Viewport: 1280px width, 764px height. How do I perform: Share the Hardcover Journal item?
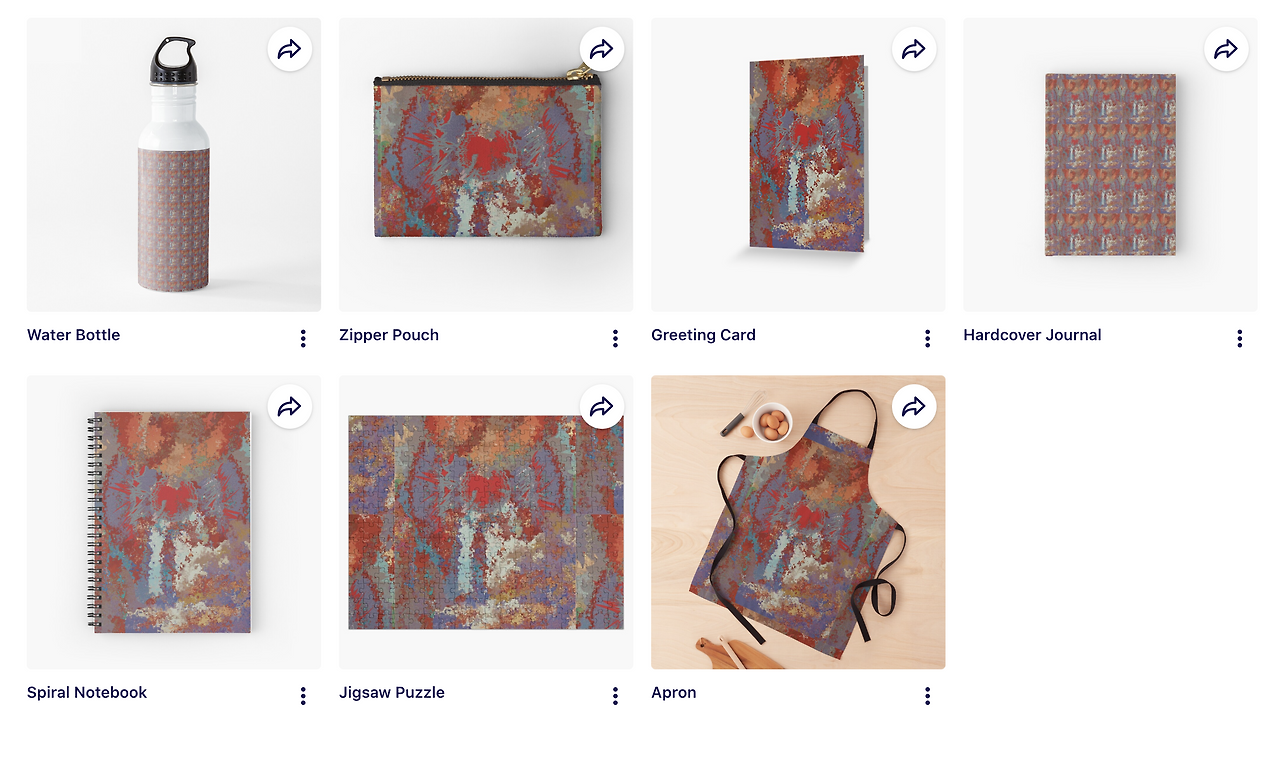[1226, 49]
